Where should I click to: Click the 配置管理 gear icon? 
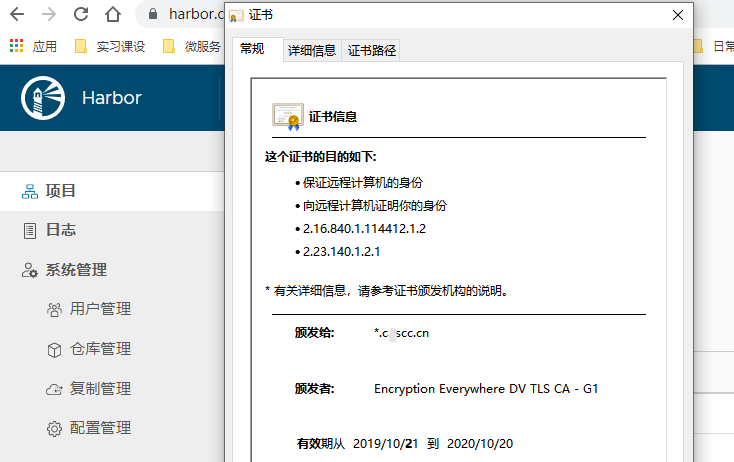(x=54, y=429)
